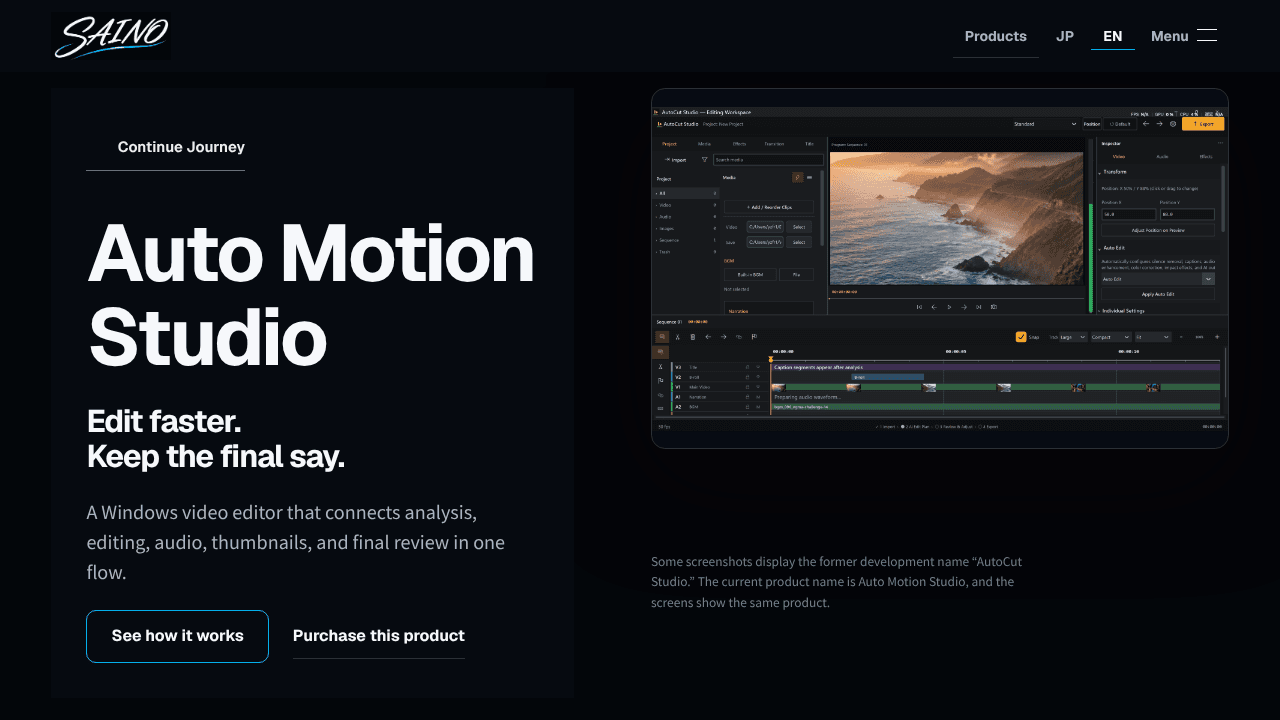Image resolution: width=1280 pixels, height=720 pixels.
Task: Zoom out timeline with minus icon
Action: 1181,337
